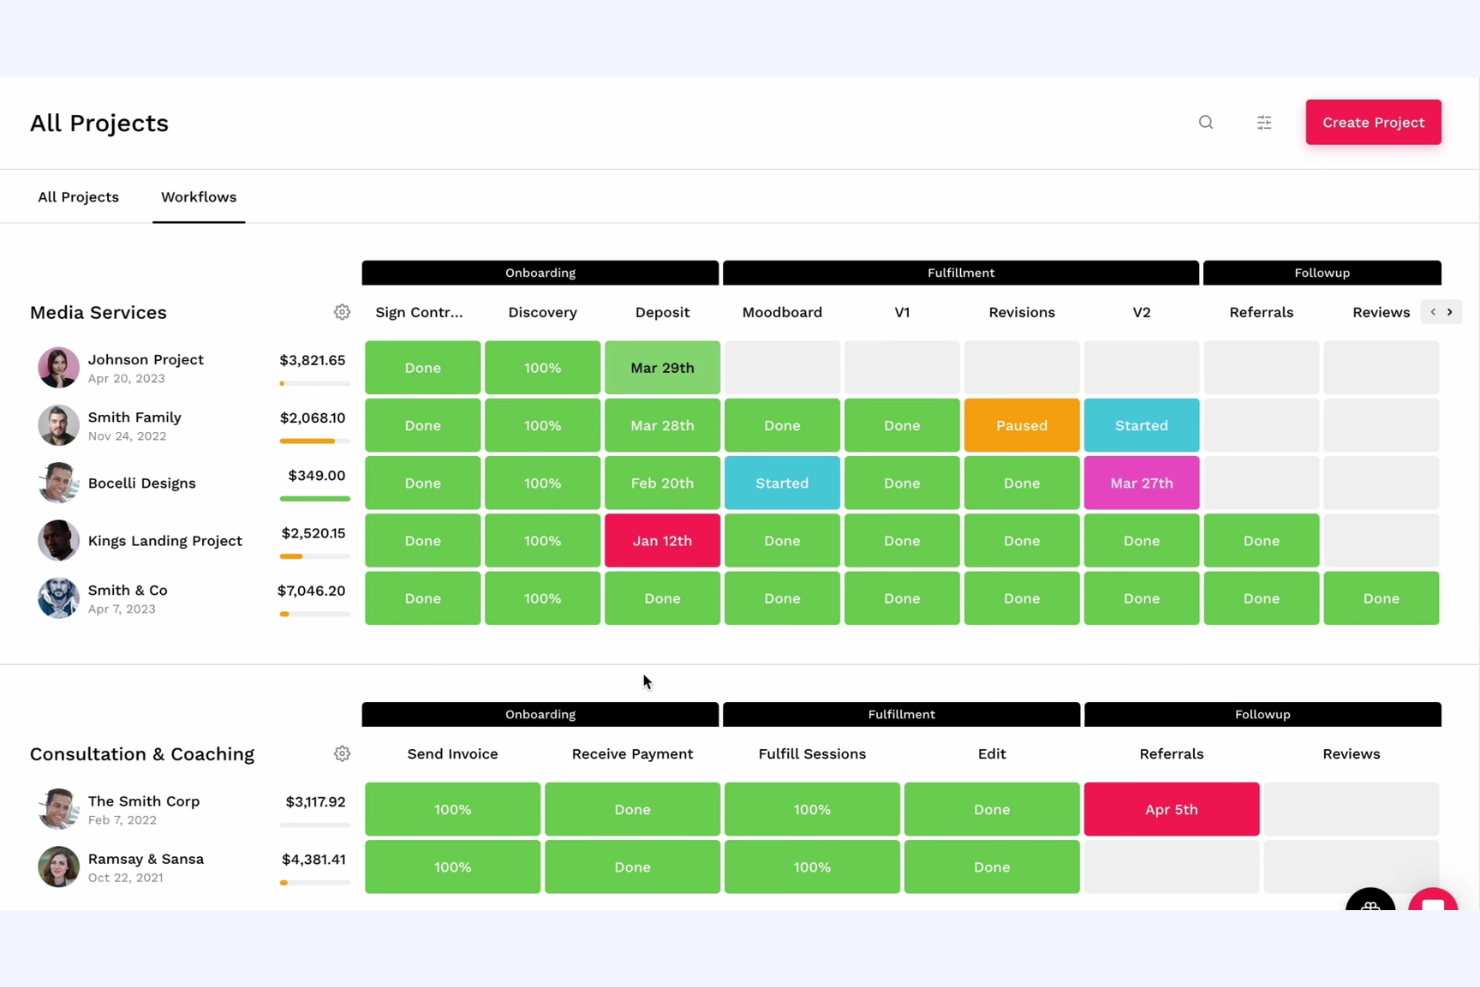Click The Smith Corp empty Reviews cell
This screenshot has width=1480, height=987.
click(1351, 809)
